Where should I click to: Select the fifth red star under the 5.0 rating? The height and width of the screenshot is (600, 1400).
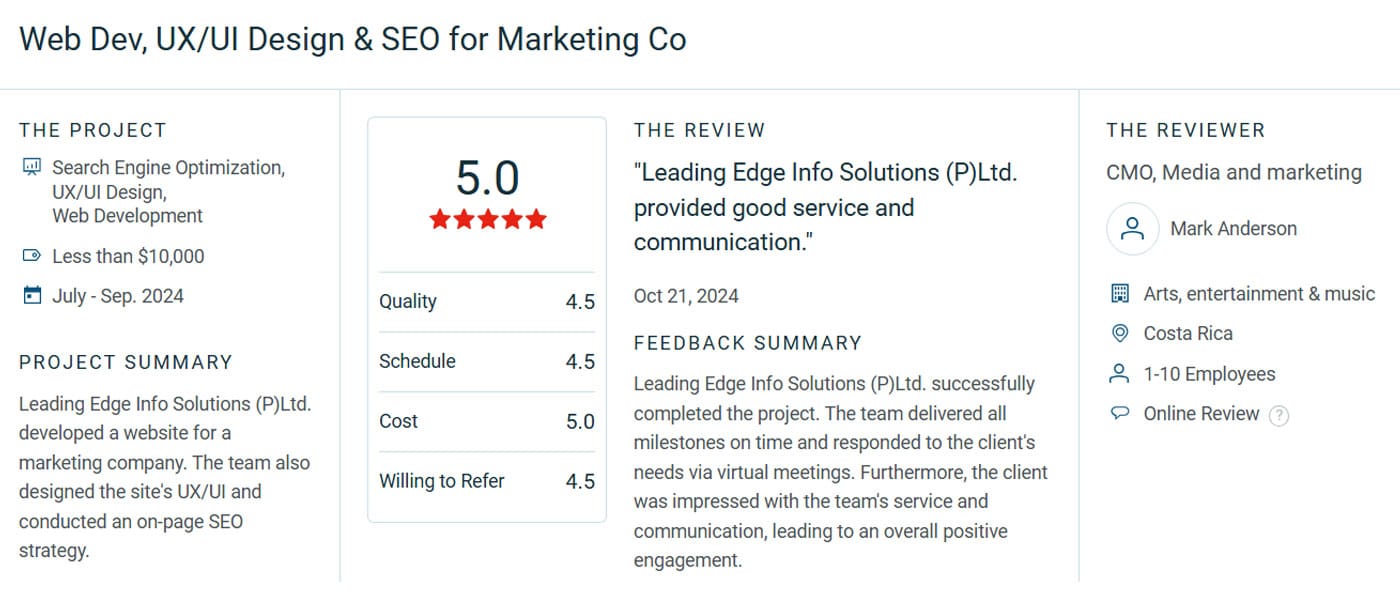click(x=537, y=219)
